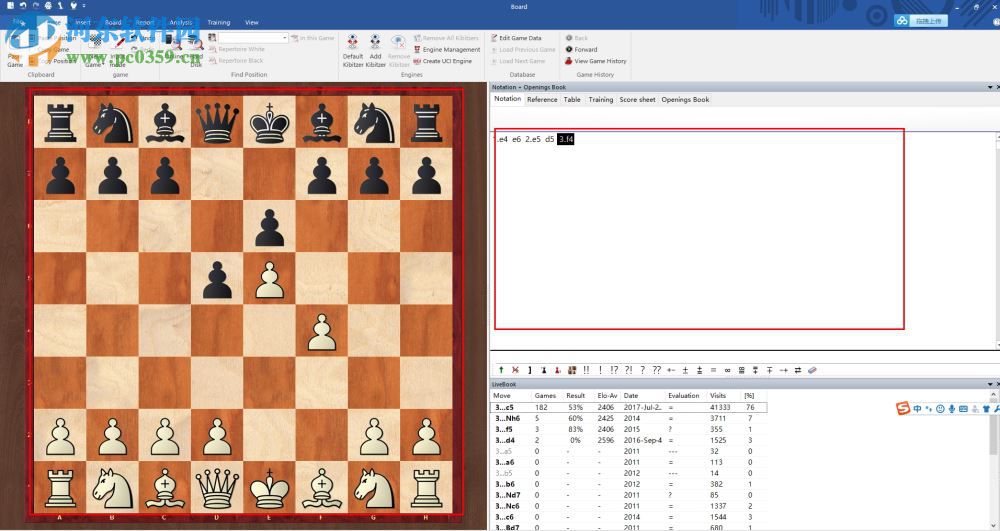Click the cloud upload button

click(x=921, y=21)
